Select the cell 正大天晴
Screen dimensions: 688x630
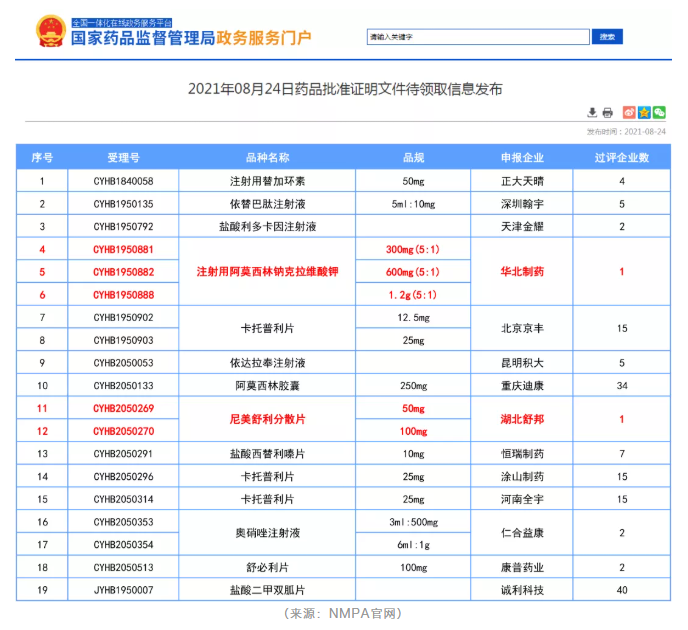tap(522, 181)
